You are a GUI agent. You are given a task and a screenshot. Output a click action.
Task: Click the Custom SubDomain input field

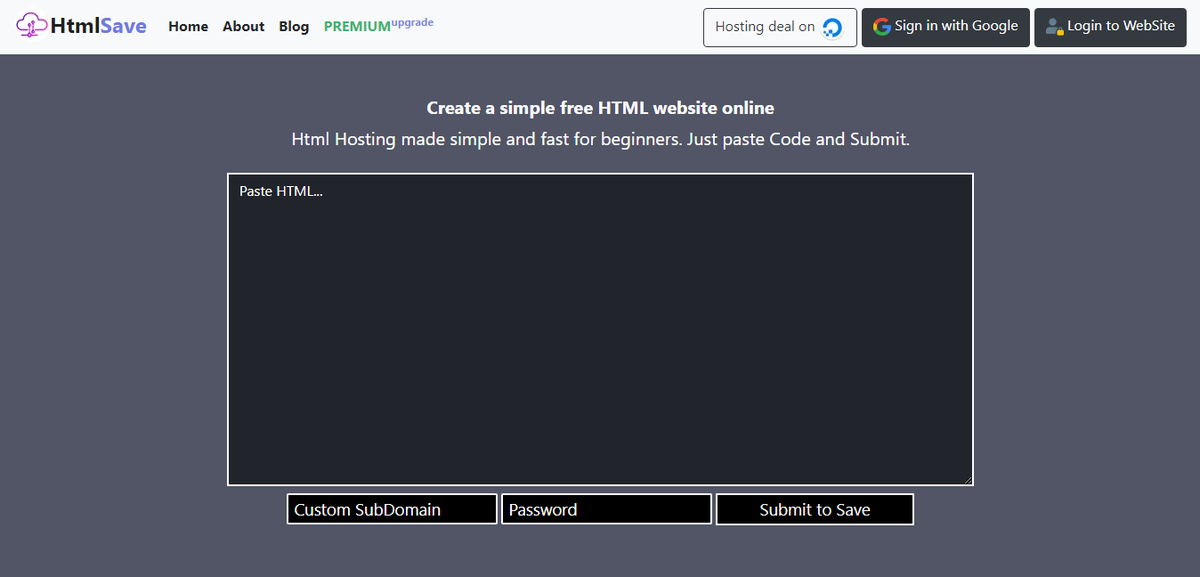click(x=391, y=509)
